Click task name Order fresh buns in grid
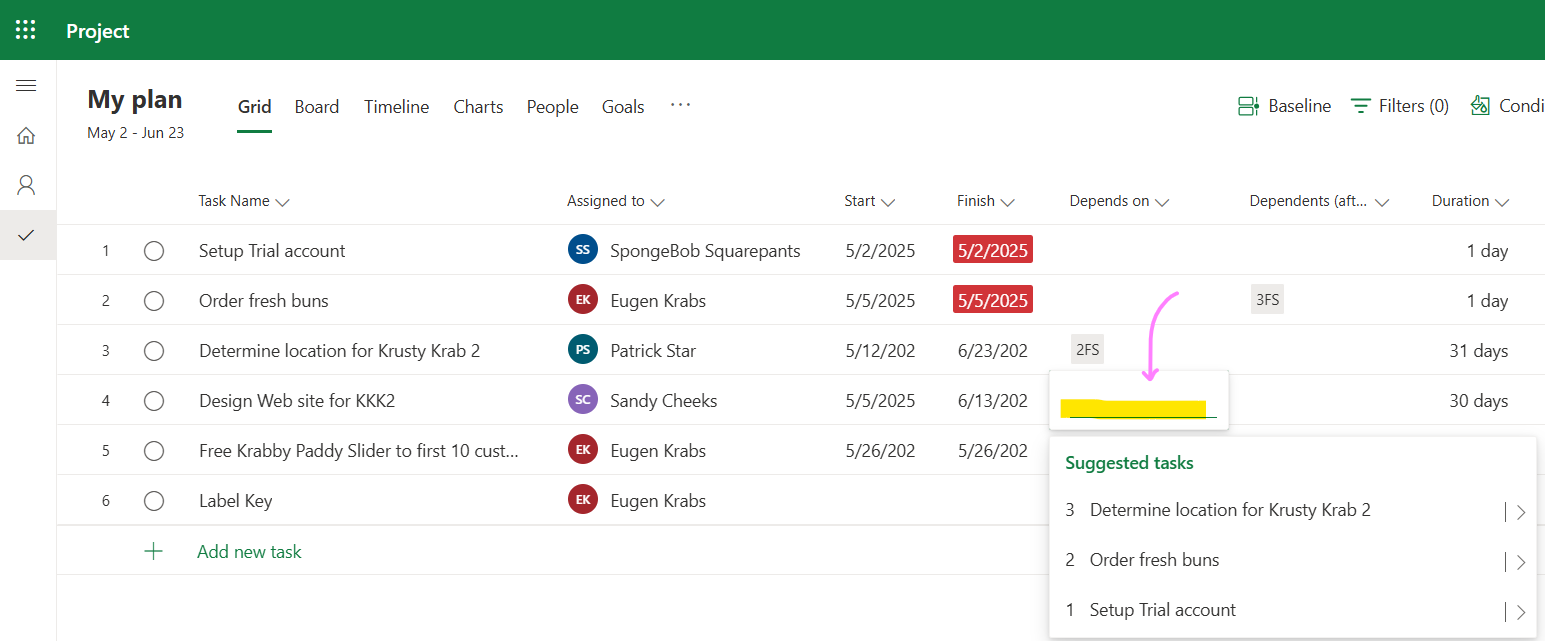This screenshot has height=641, width=1545. click(x=264, y=301)
